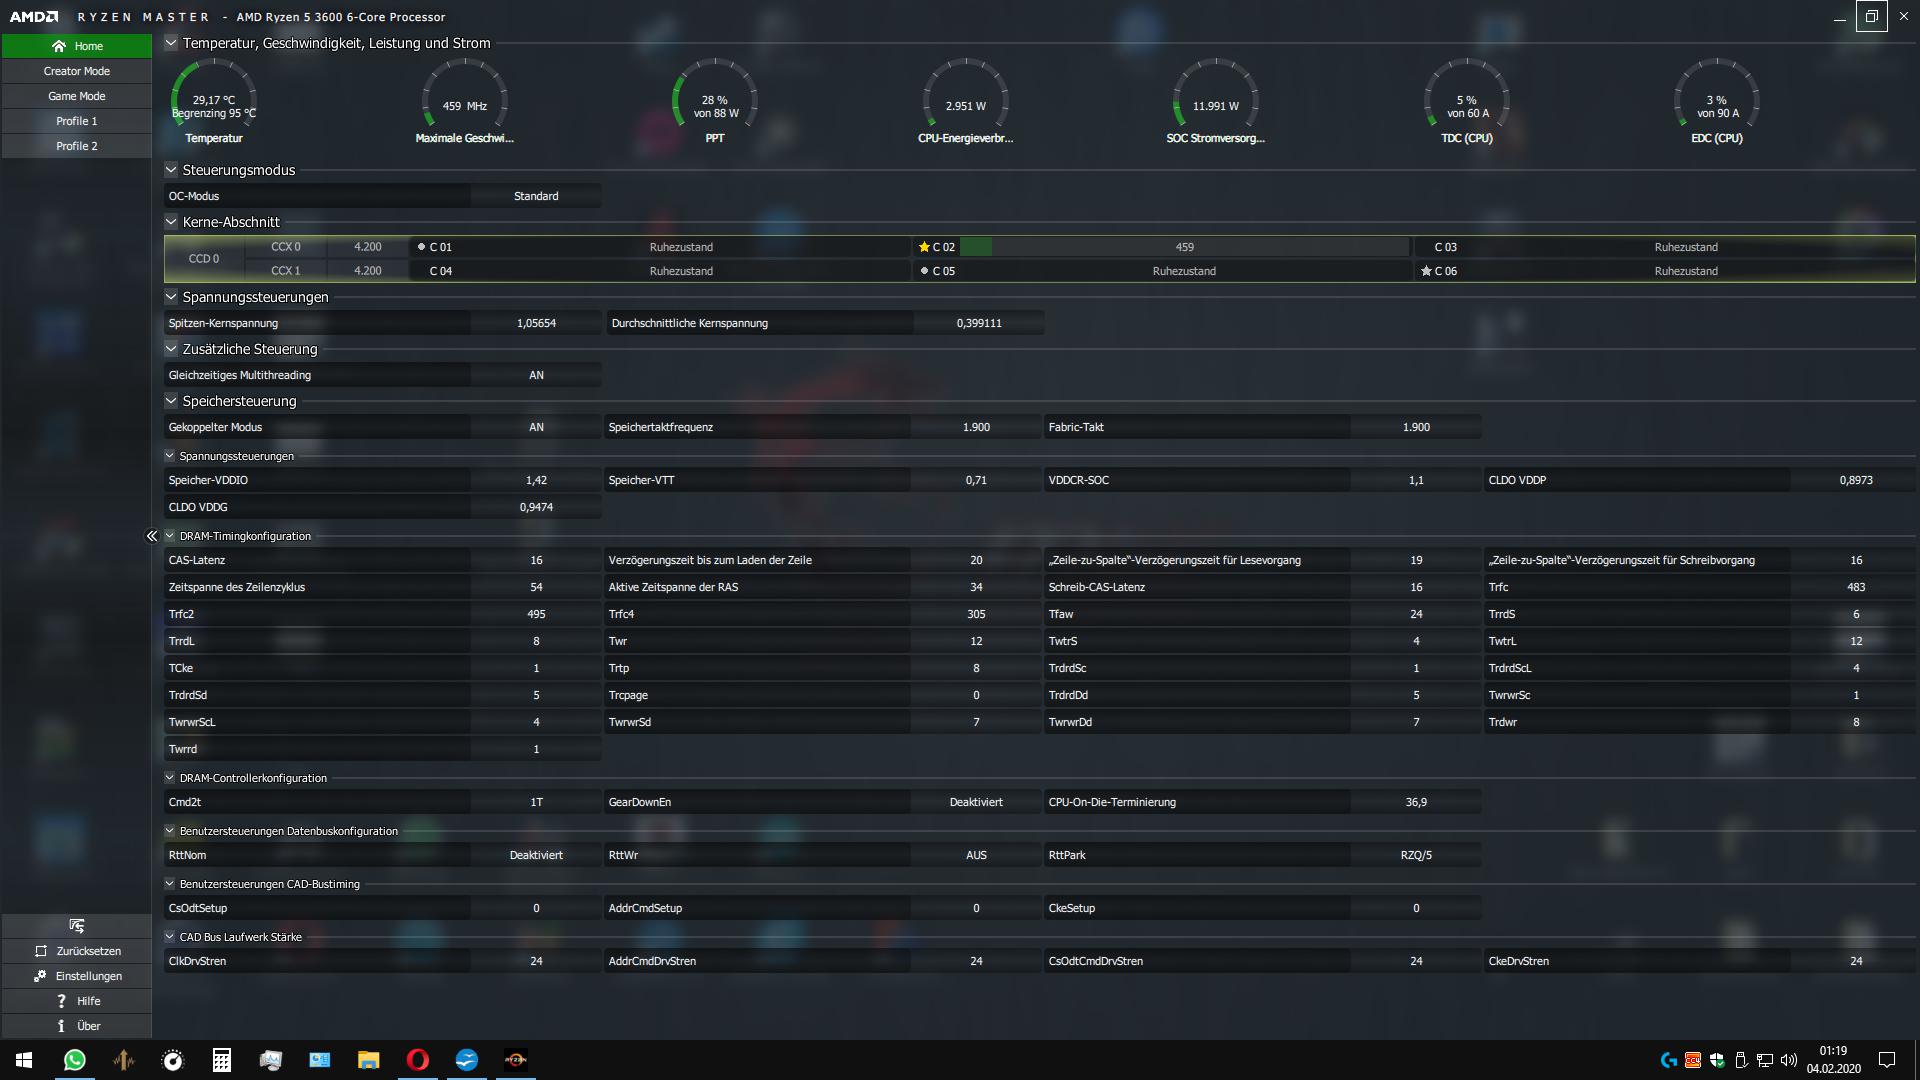The image size is (1920, 1080).
Task: Open the round gauge app taskbar icon
Action: point(173,1060)
